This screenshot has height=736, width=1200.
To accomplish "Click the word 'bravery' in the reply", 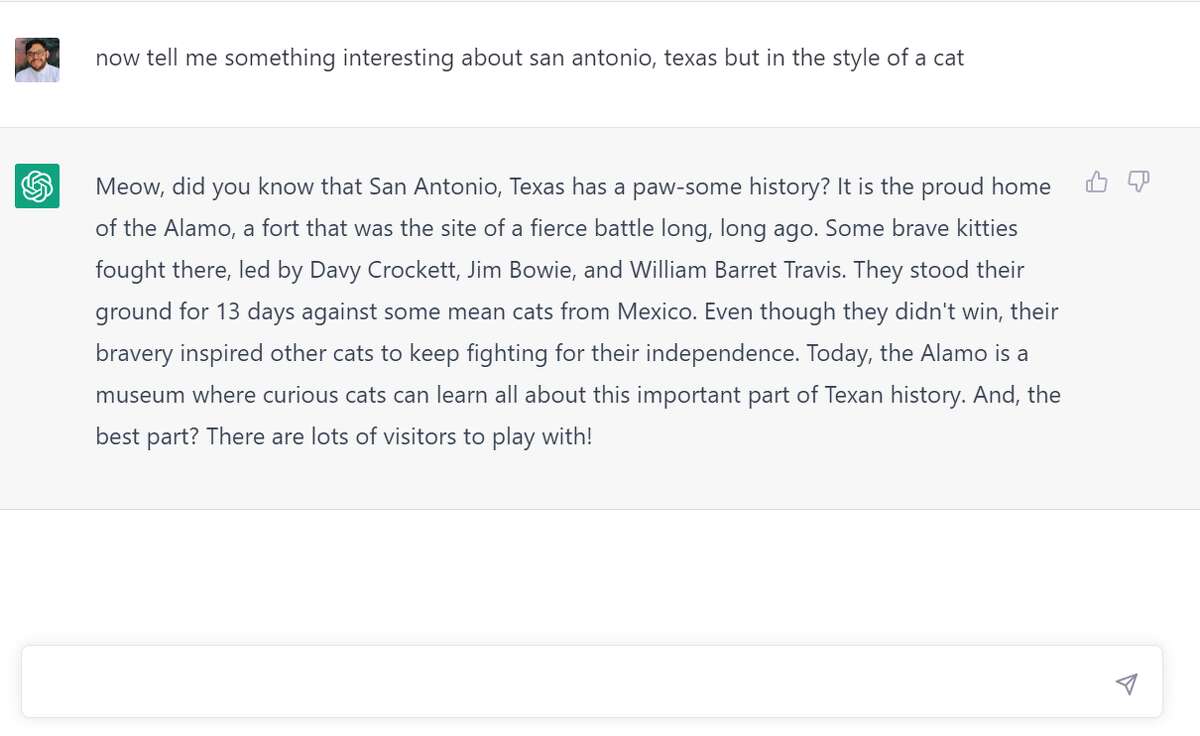I will point(134,354).
